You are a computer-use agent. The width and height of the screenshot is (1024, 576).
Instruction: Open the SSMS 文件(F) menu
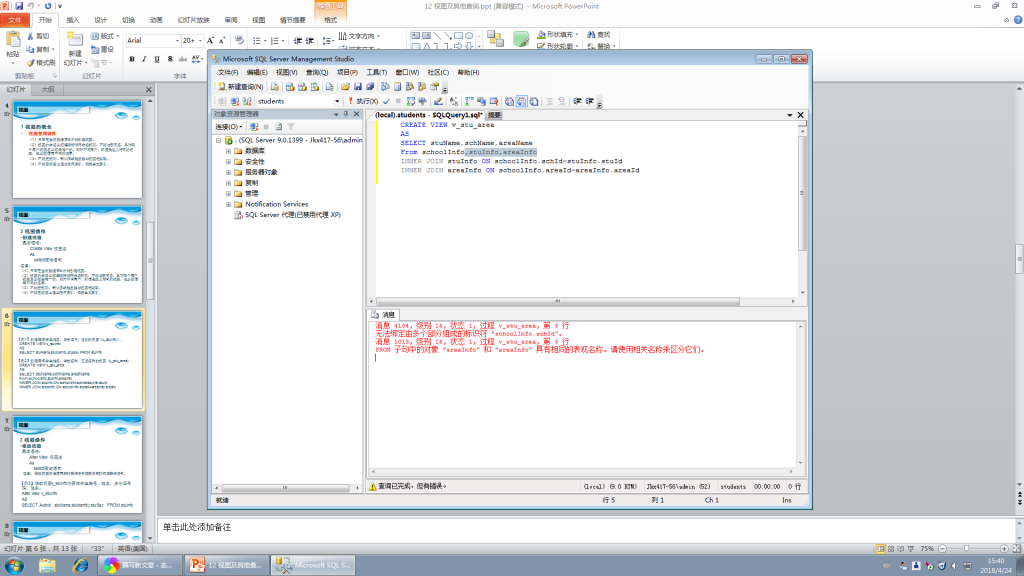click(228, 72)
